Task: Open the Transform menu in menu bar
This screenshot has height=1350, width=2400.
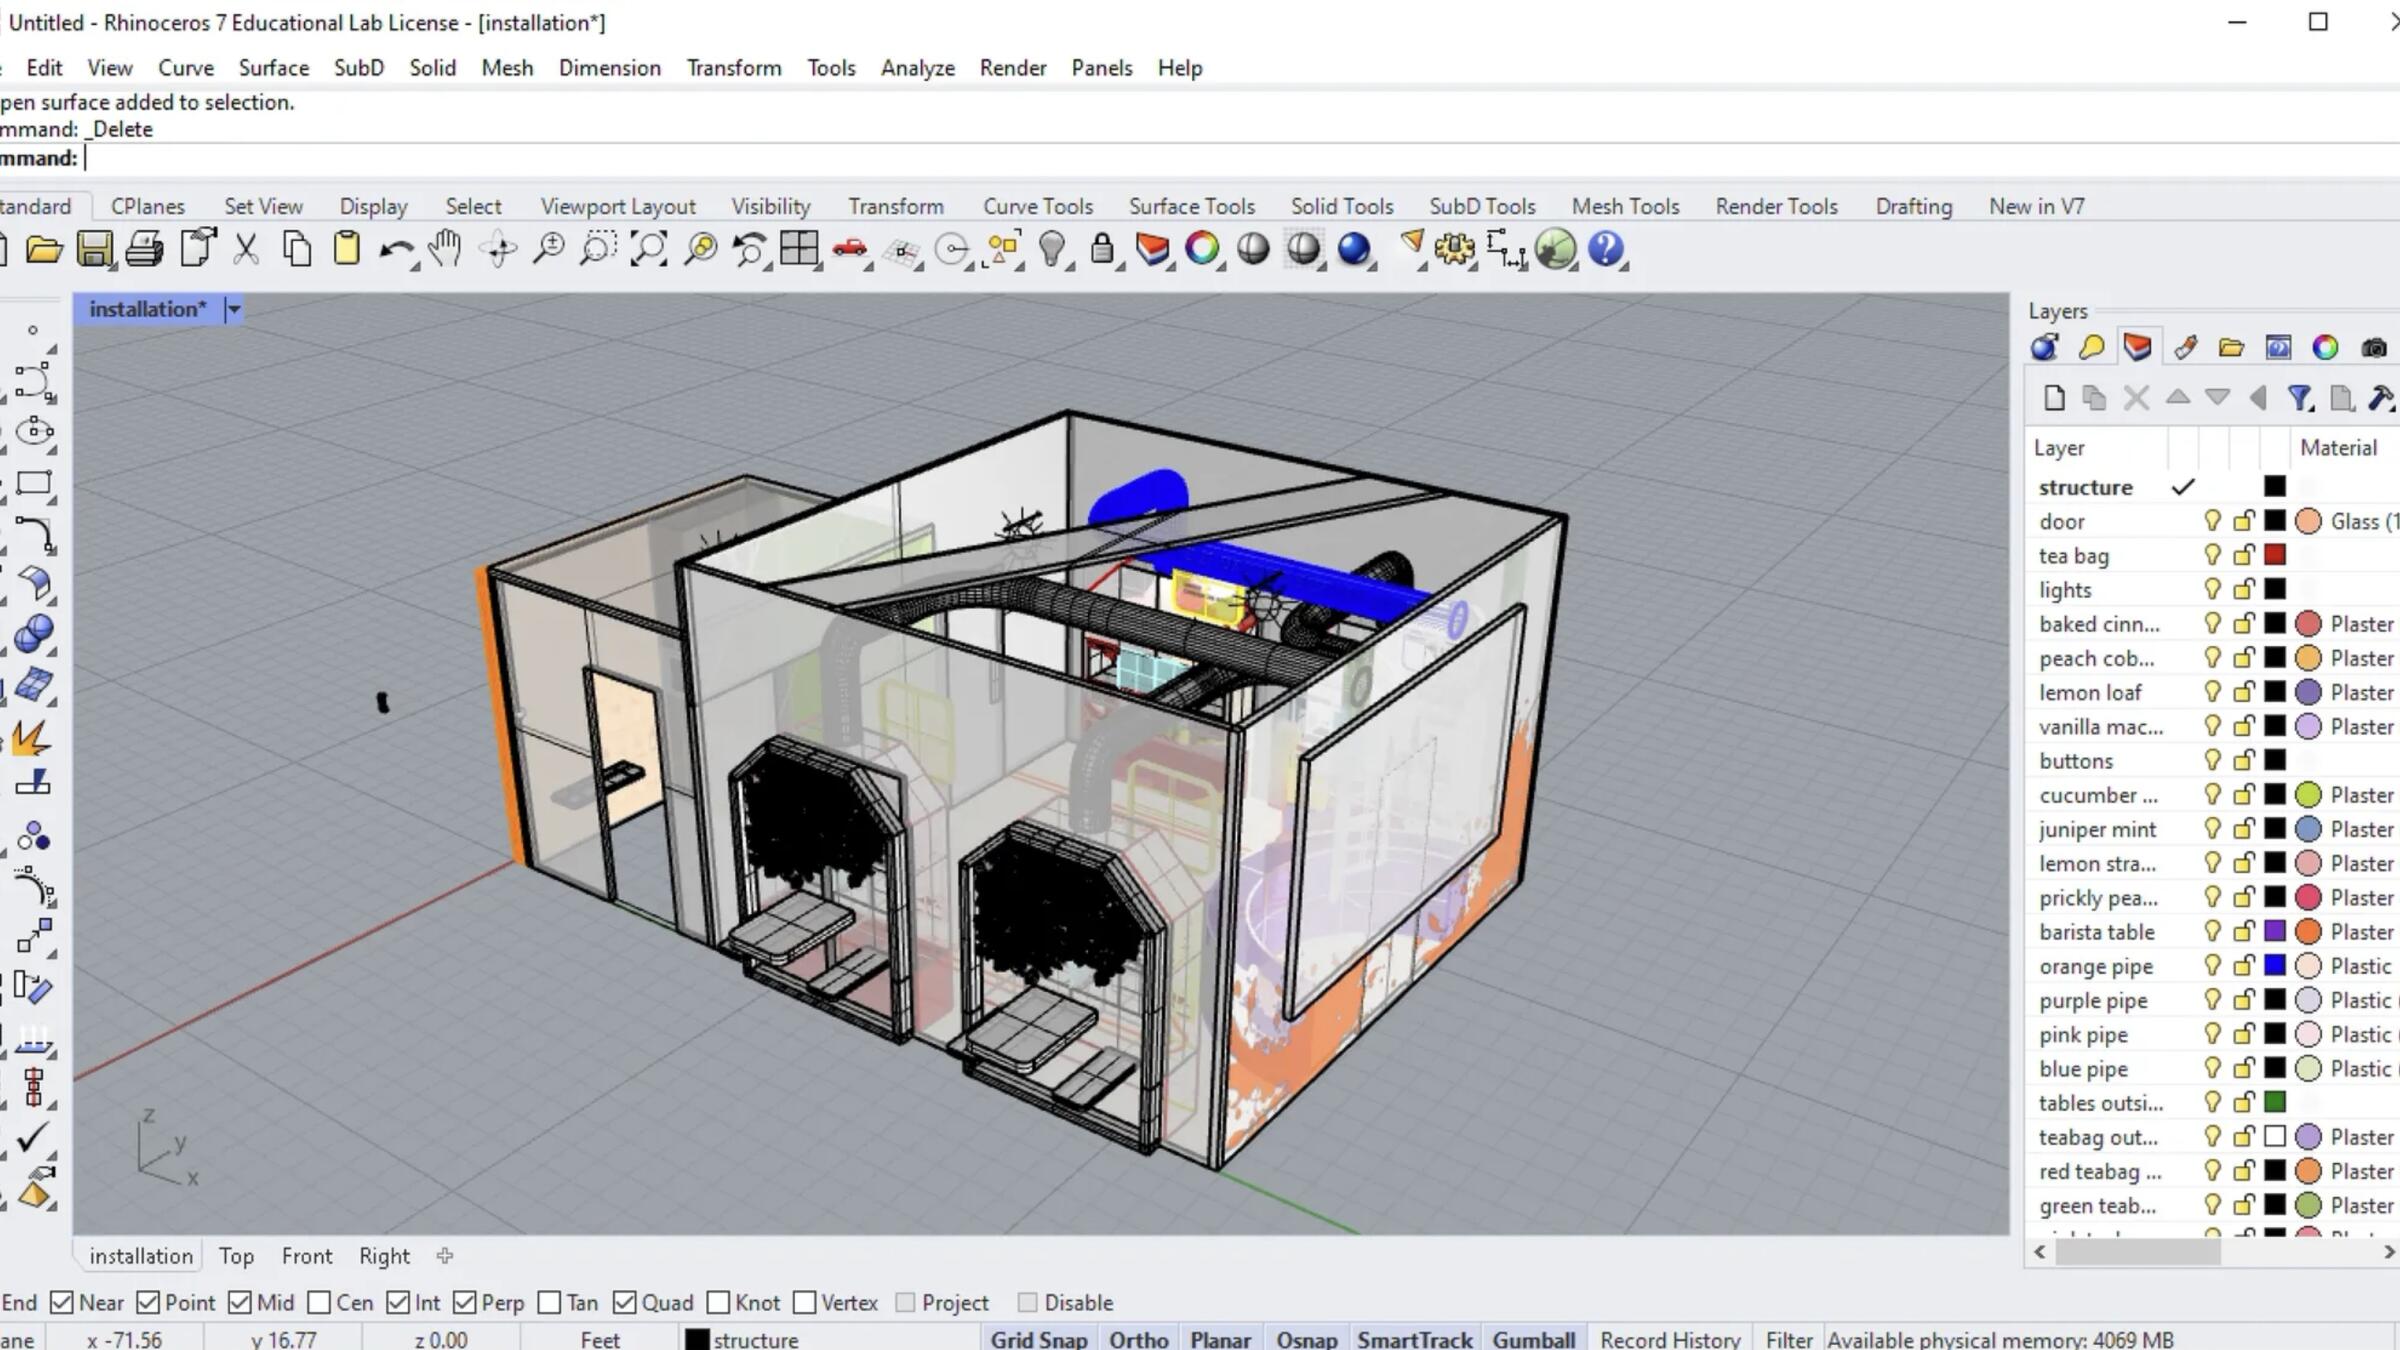Action: click(x=734, y=67)
